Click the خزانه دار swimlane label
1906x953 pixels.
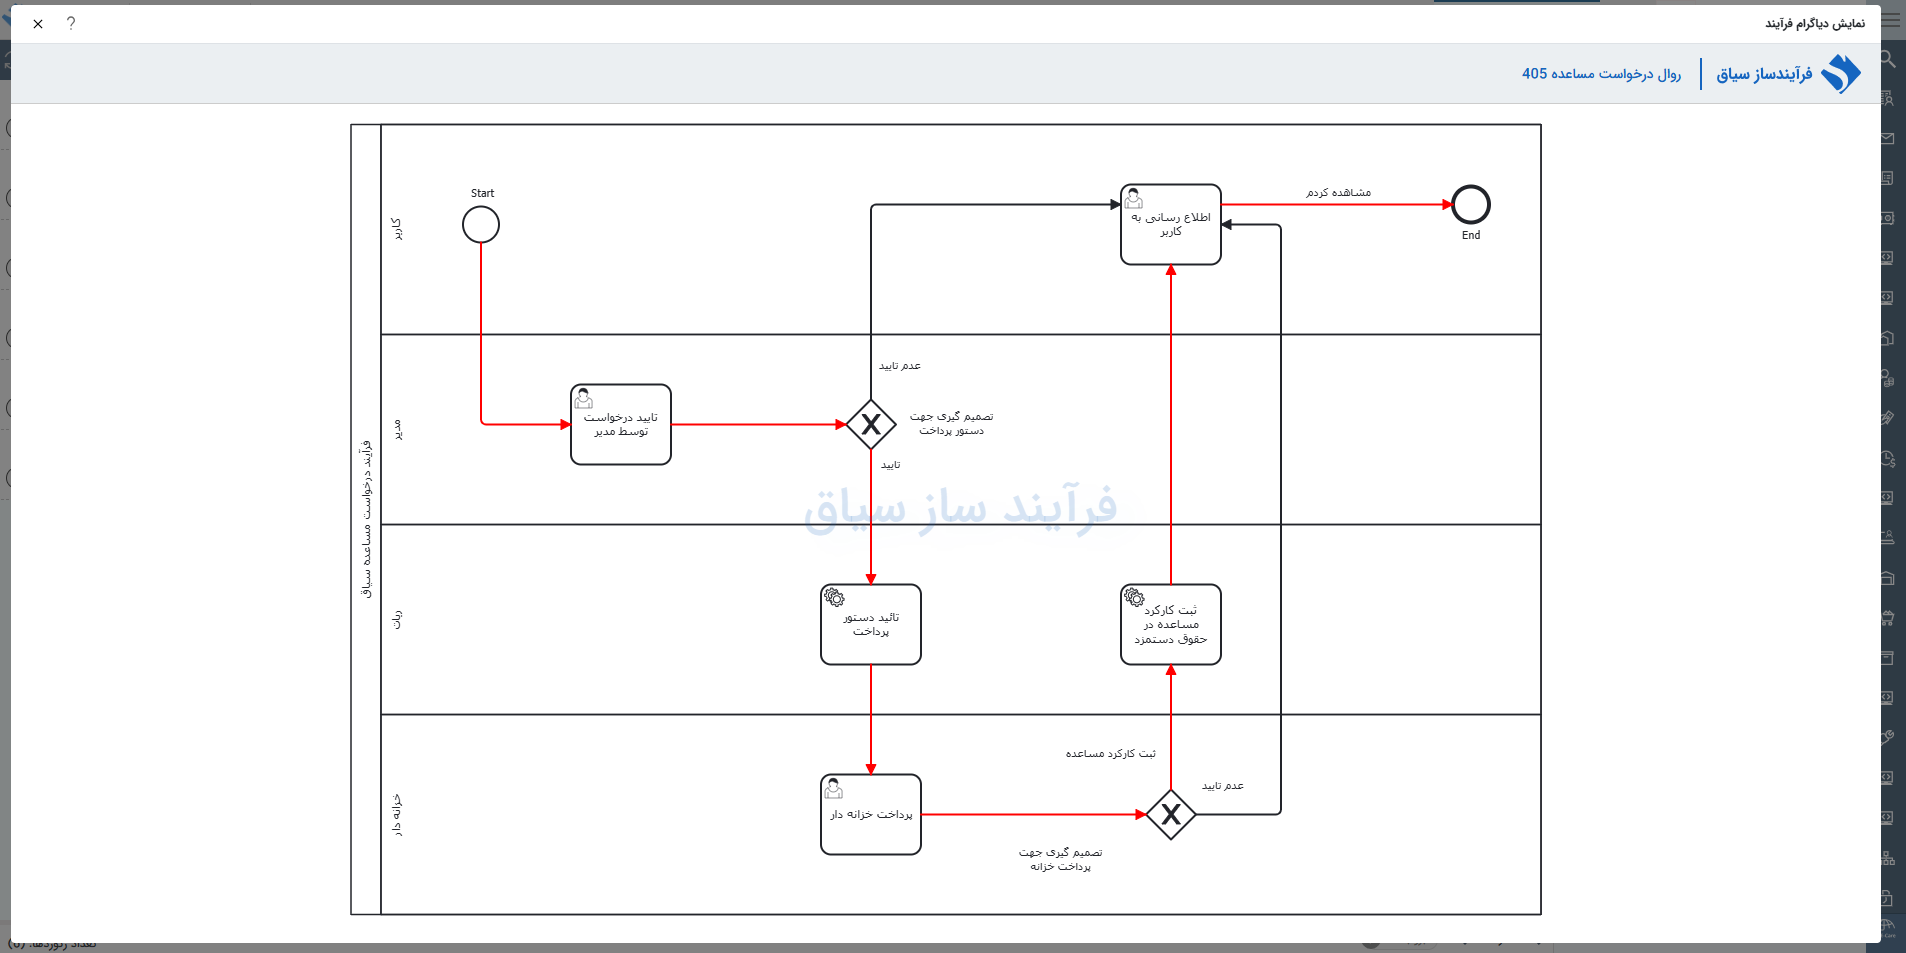coord(397,815)
